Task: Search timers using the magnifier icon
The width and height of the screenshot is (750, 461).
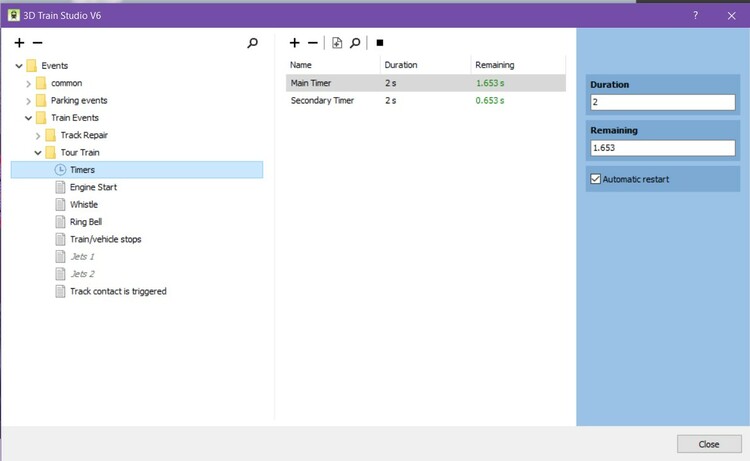Action: pyautogui.click(x=355, y=43)
